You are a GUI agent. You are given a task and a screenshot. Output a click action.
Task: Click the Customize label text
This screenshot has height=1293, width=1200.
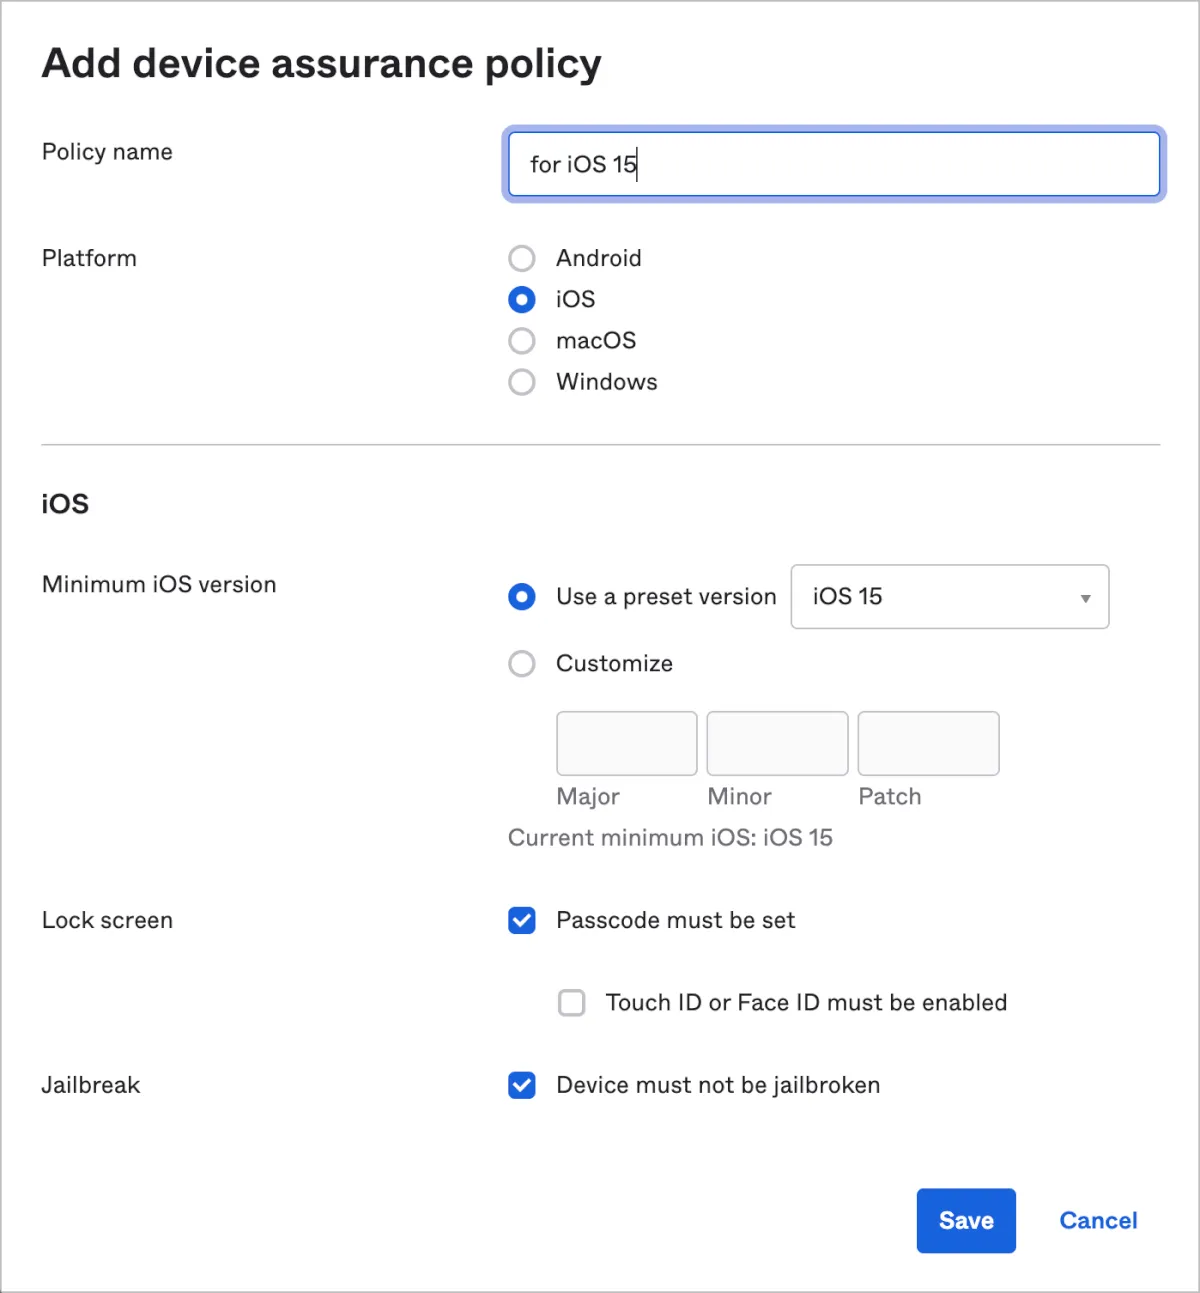coord(614,664)
